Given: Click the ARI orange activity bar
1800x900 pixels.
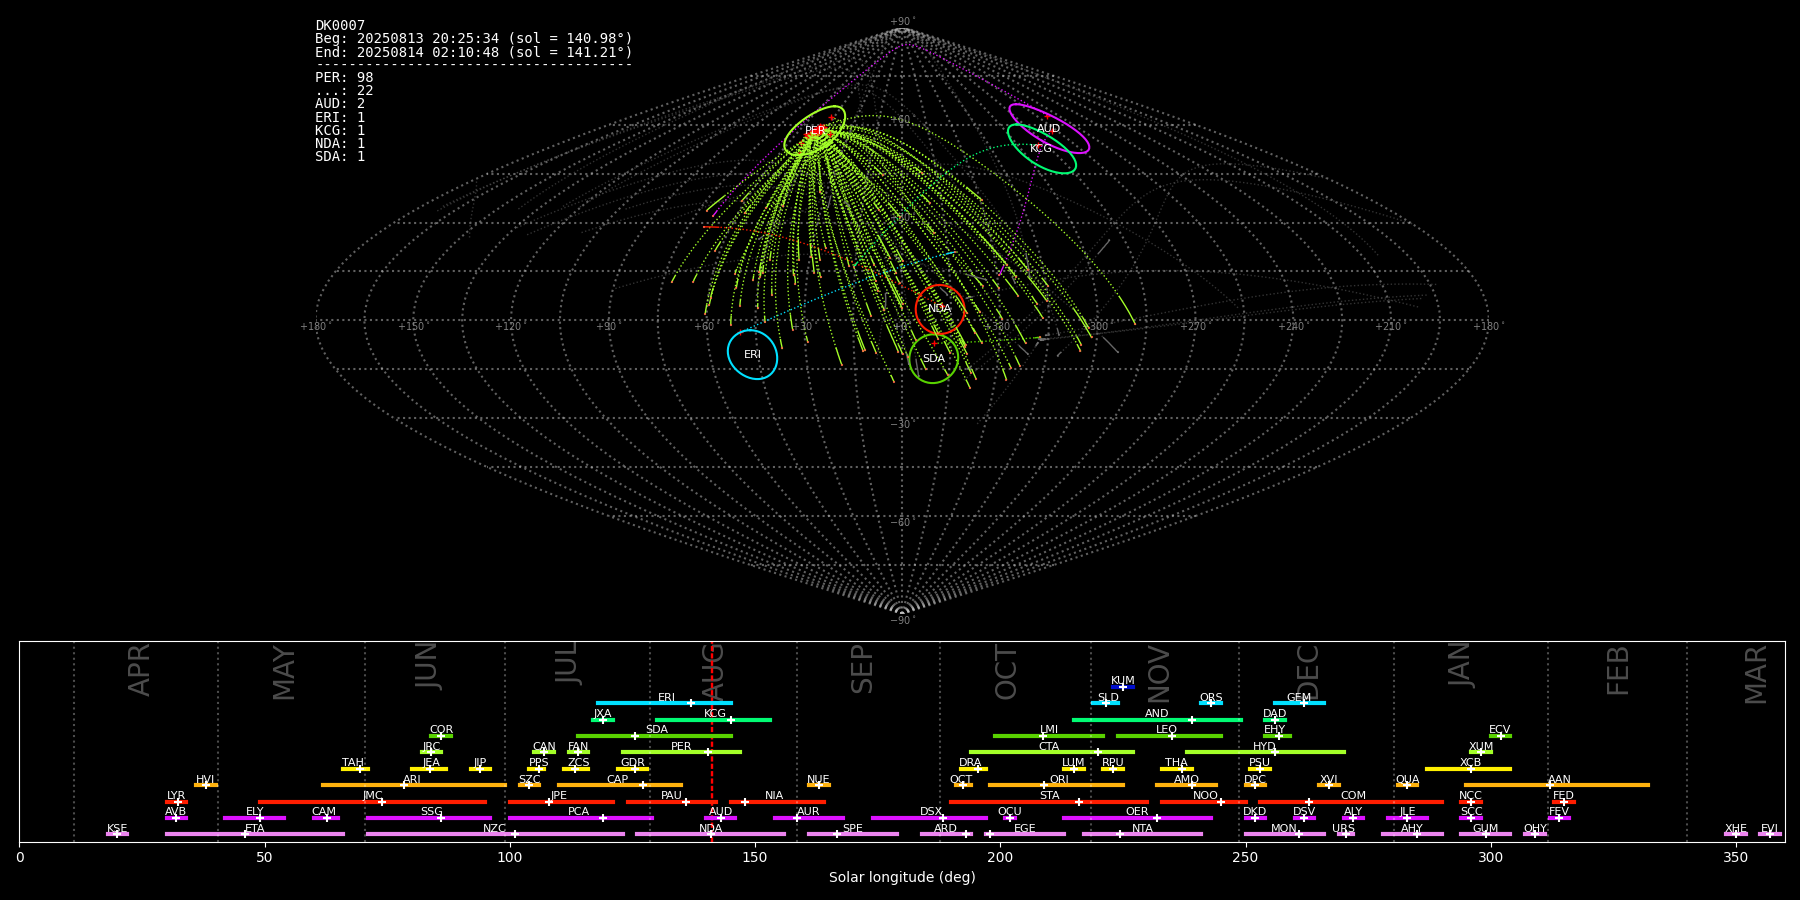Looking at the screenshot, I should coord(413,785).
